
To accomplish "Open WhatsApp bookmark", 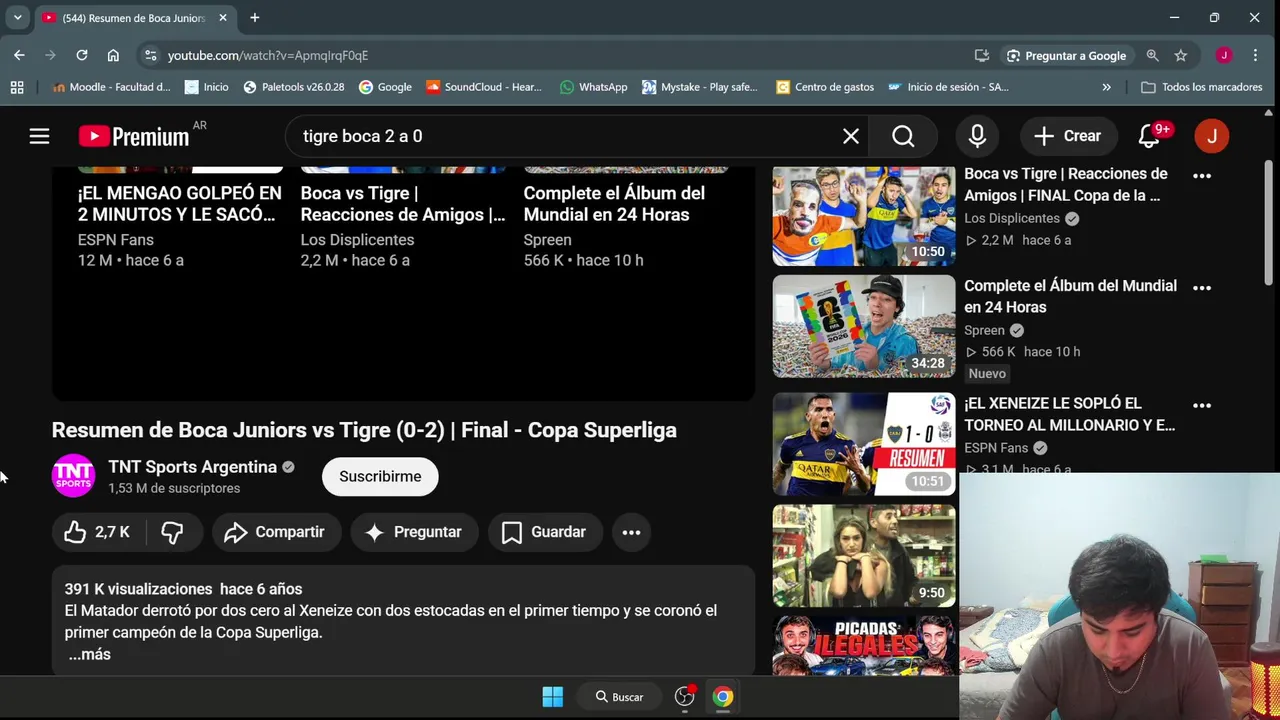I will (x=593, y=87).
